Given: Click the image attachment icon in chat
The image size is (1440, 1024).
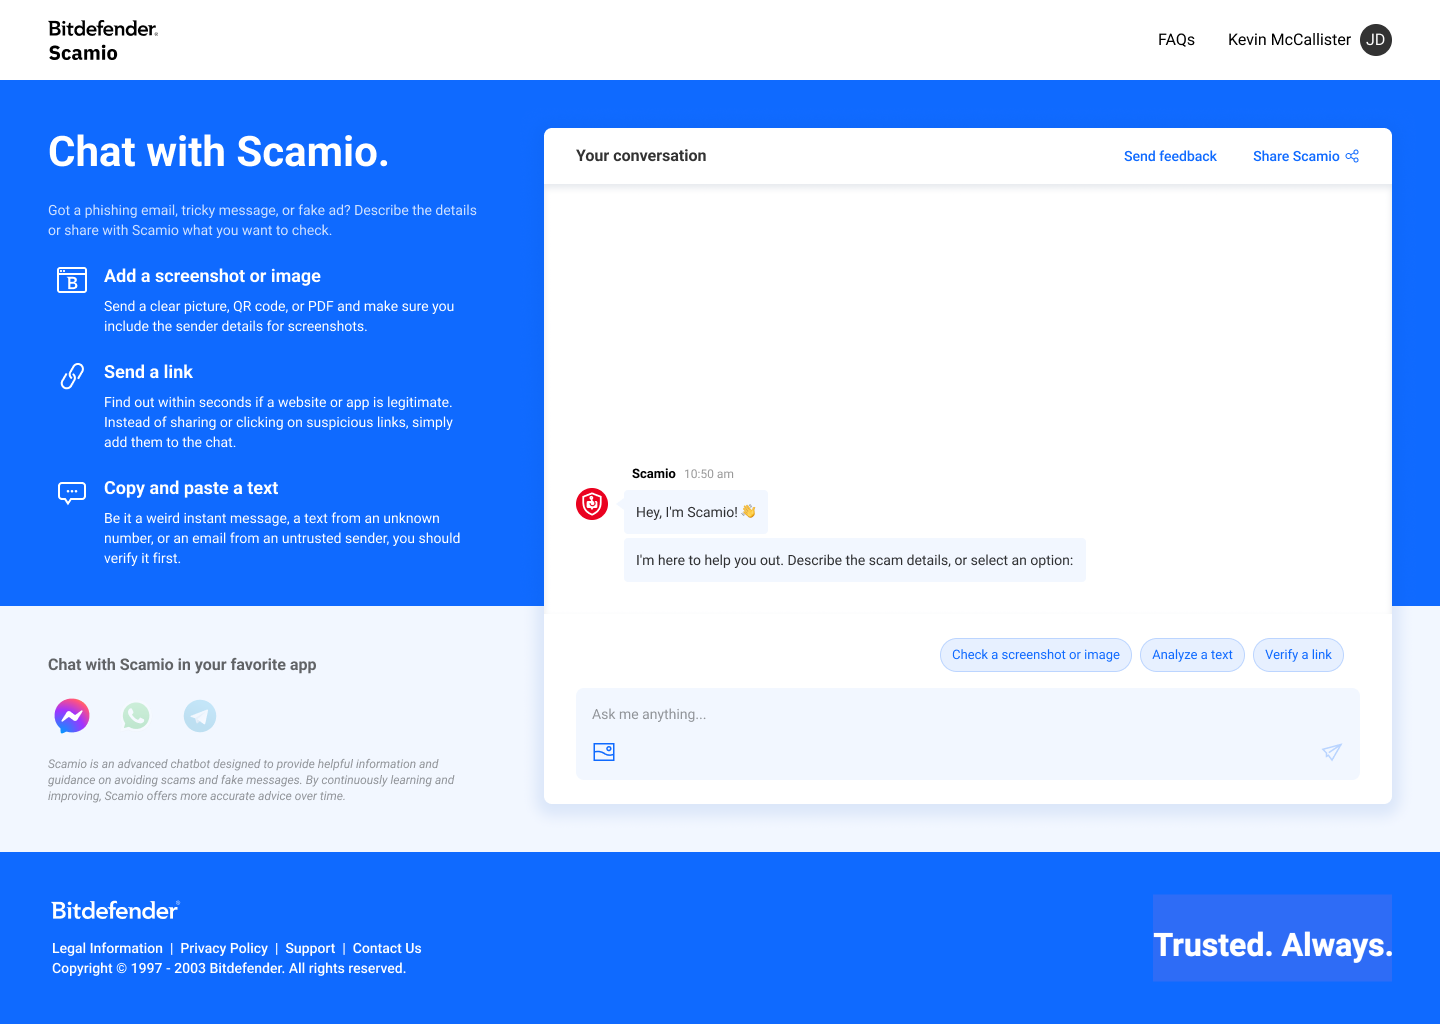Looking at the screenshot, I should [x=604, y=751].
